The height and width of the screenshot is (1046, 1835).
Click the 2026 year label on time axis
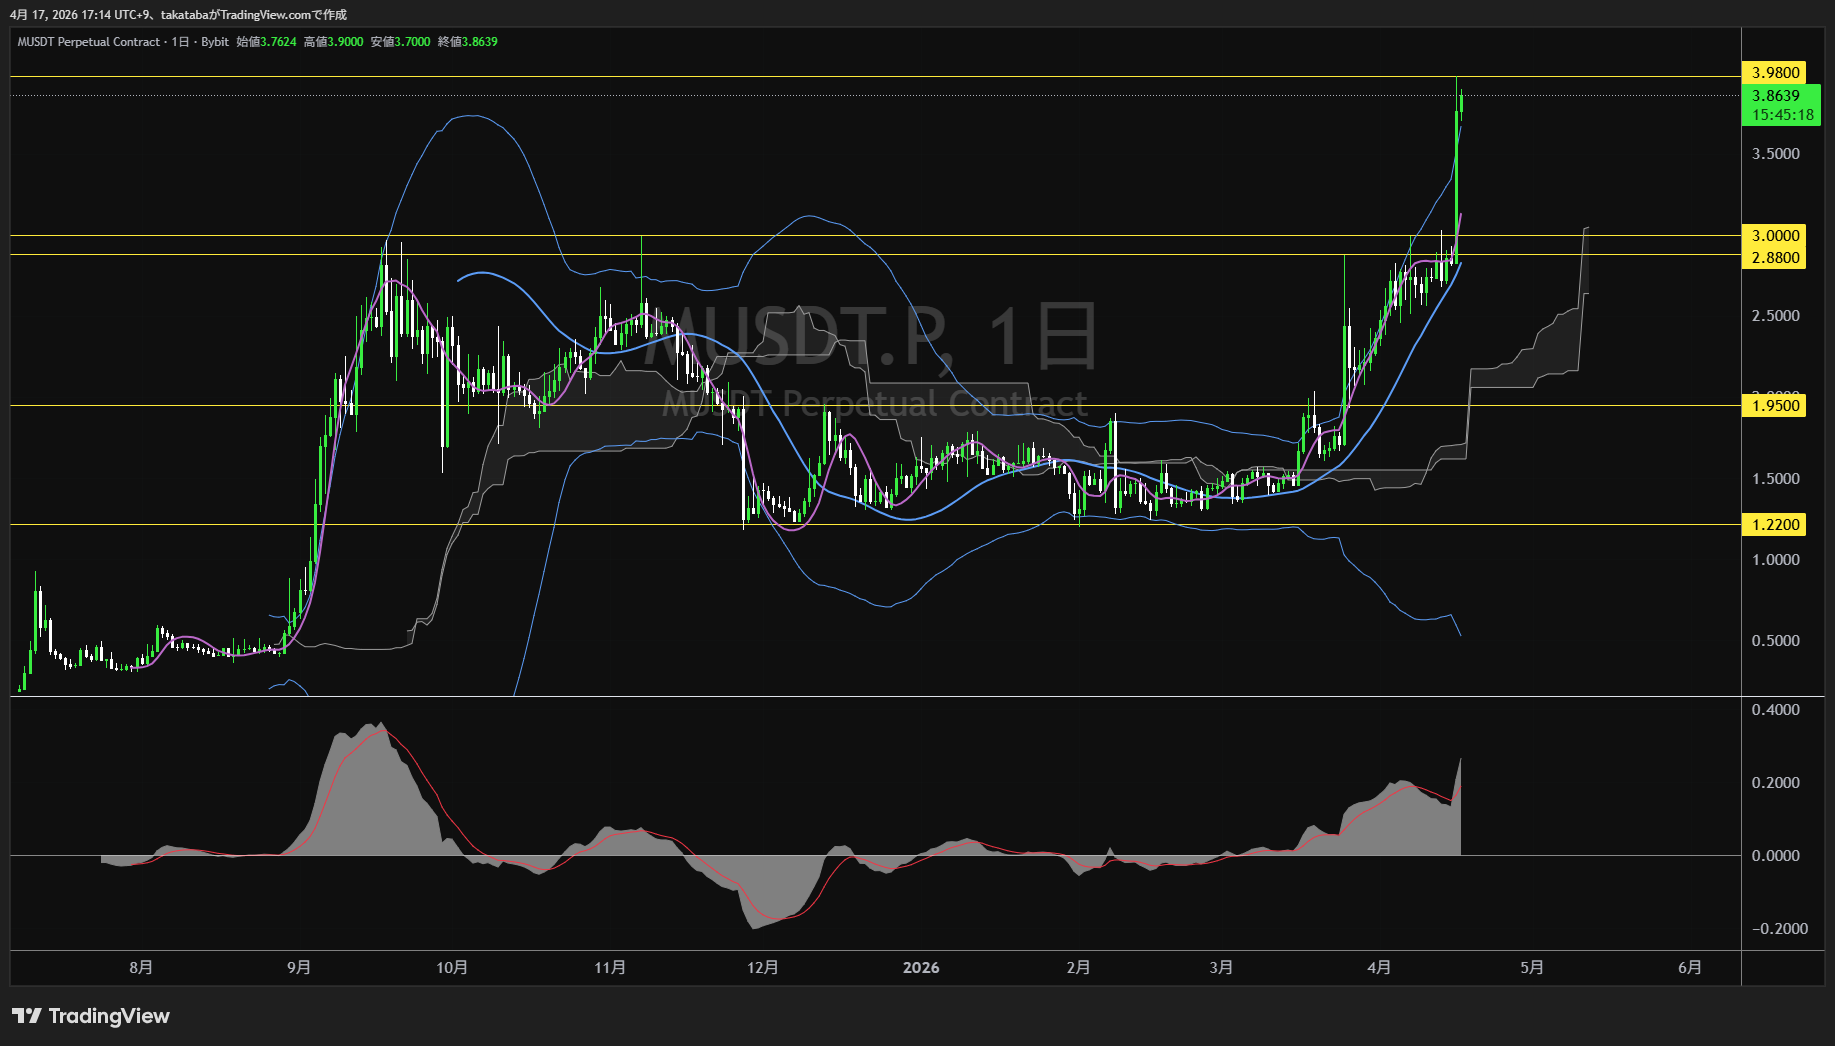point(921,967)
